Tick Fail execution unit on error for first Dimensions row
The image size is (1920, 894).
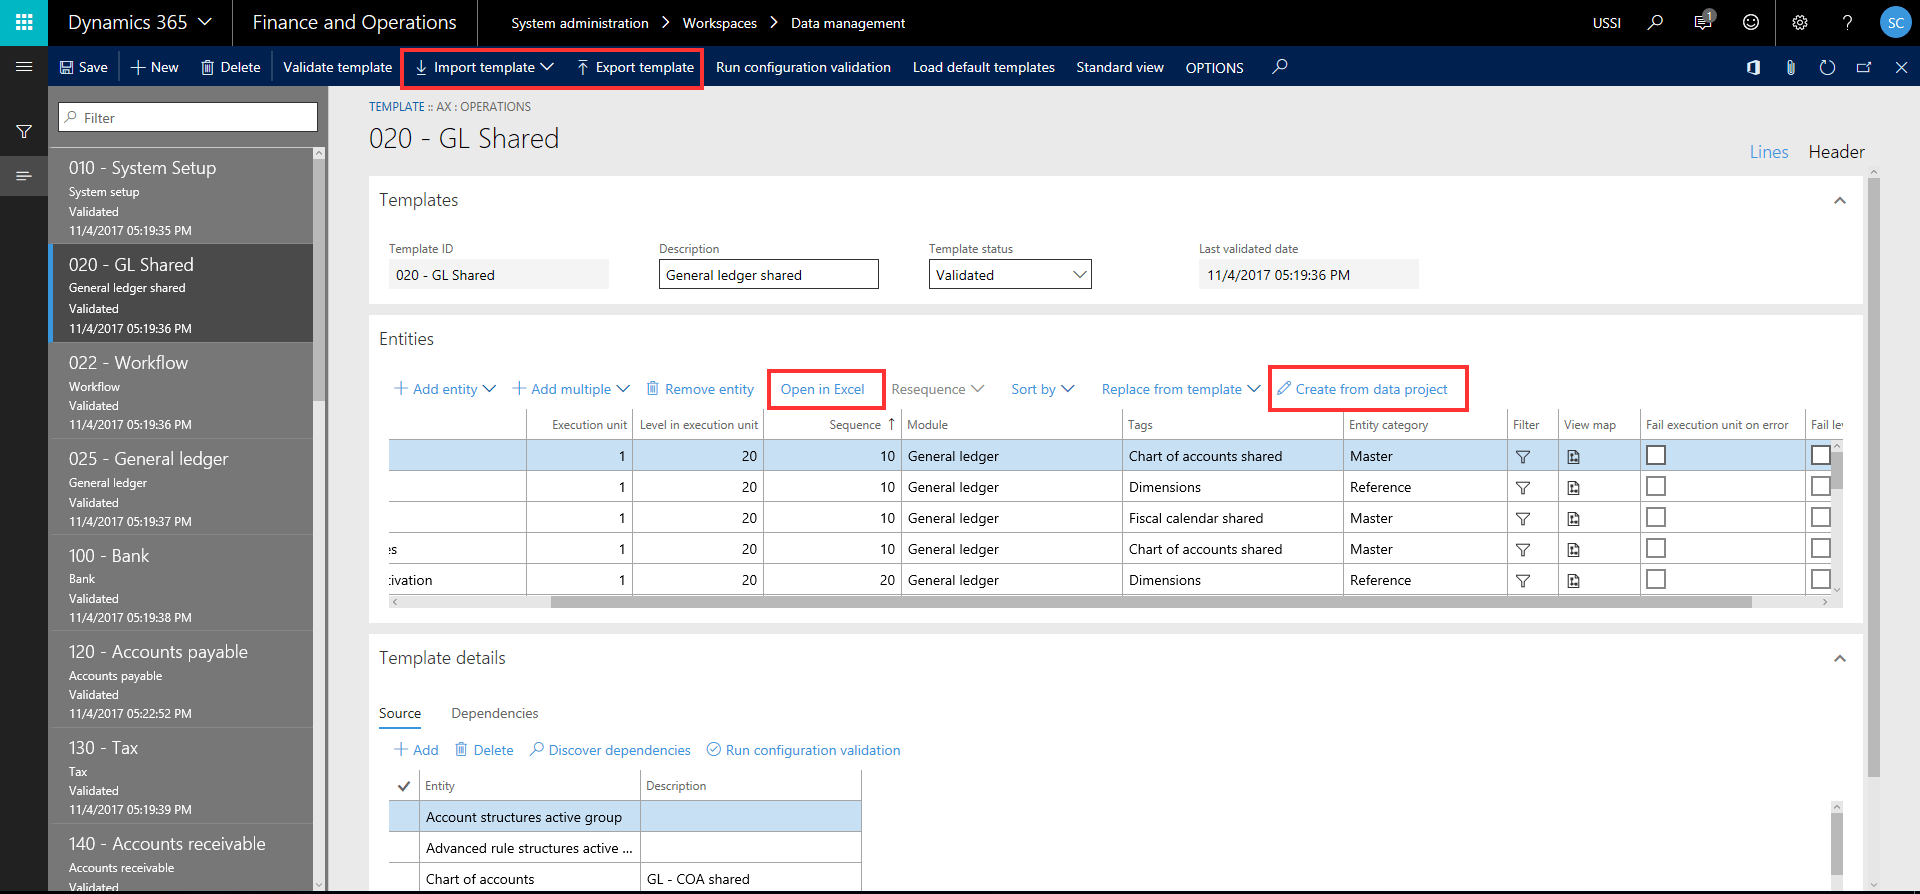(x=1656, y=486)
